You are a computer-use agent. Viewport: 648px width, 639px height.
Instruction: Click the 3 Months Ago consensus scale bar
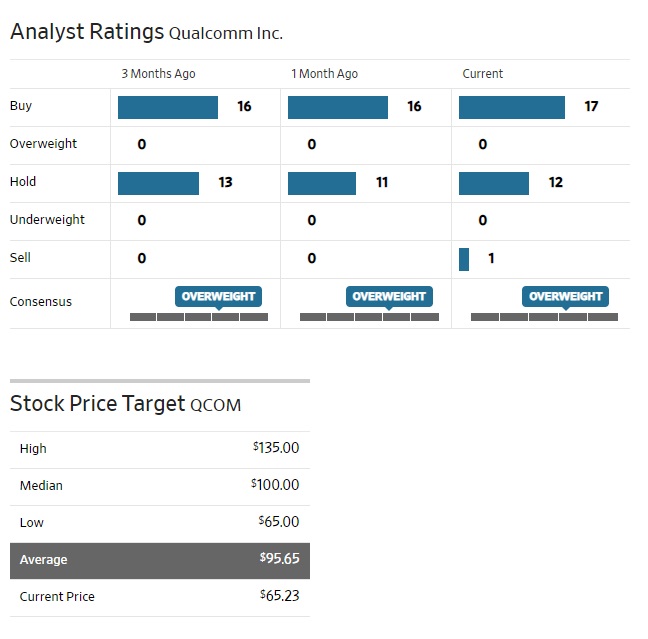pyautogui.click(x=199, y=317)
